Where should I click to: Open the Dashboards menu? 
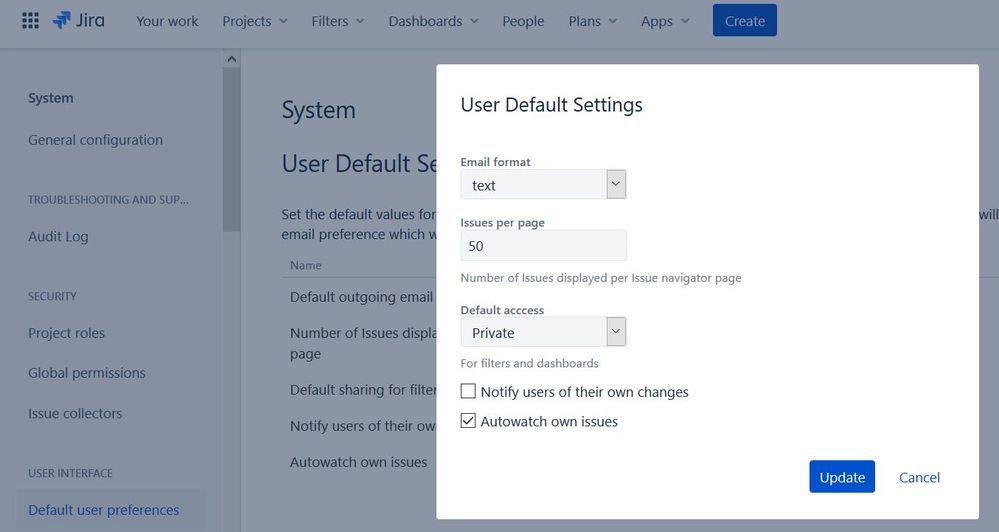click(x=433, y=21)
